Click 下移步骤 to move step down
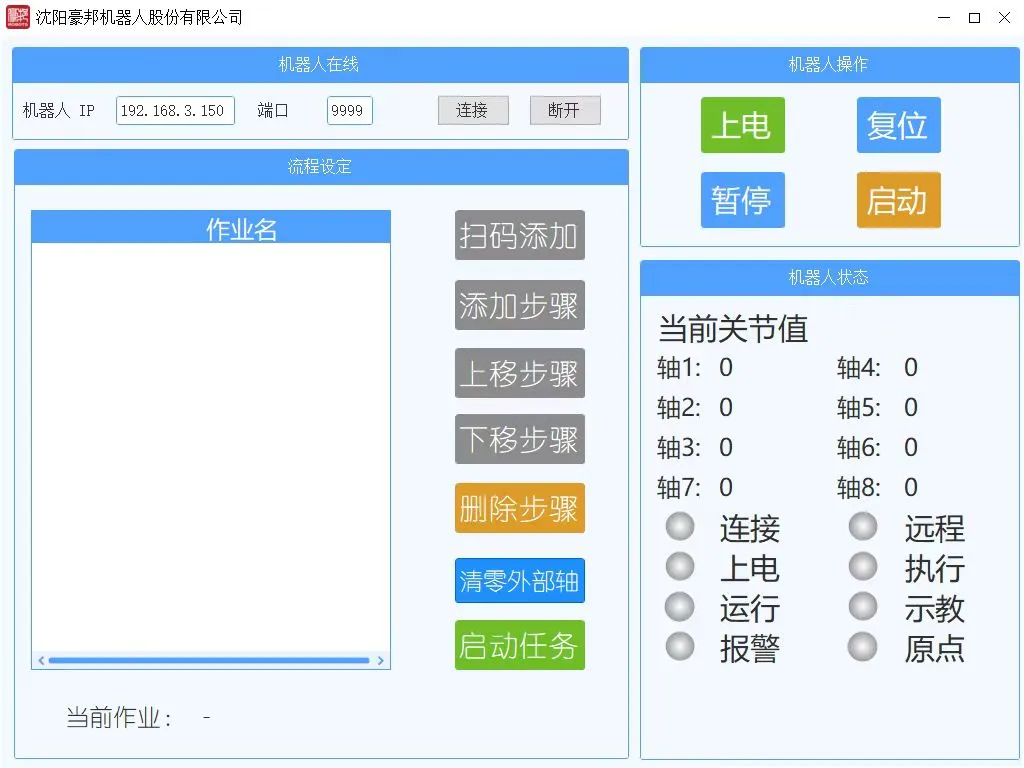This screenshot has height=768, width=1024. point(518,439)
